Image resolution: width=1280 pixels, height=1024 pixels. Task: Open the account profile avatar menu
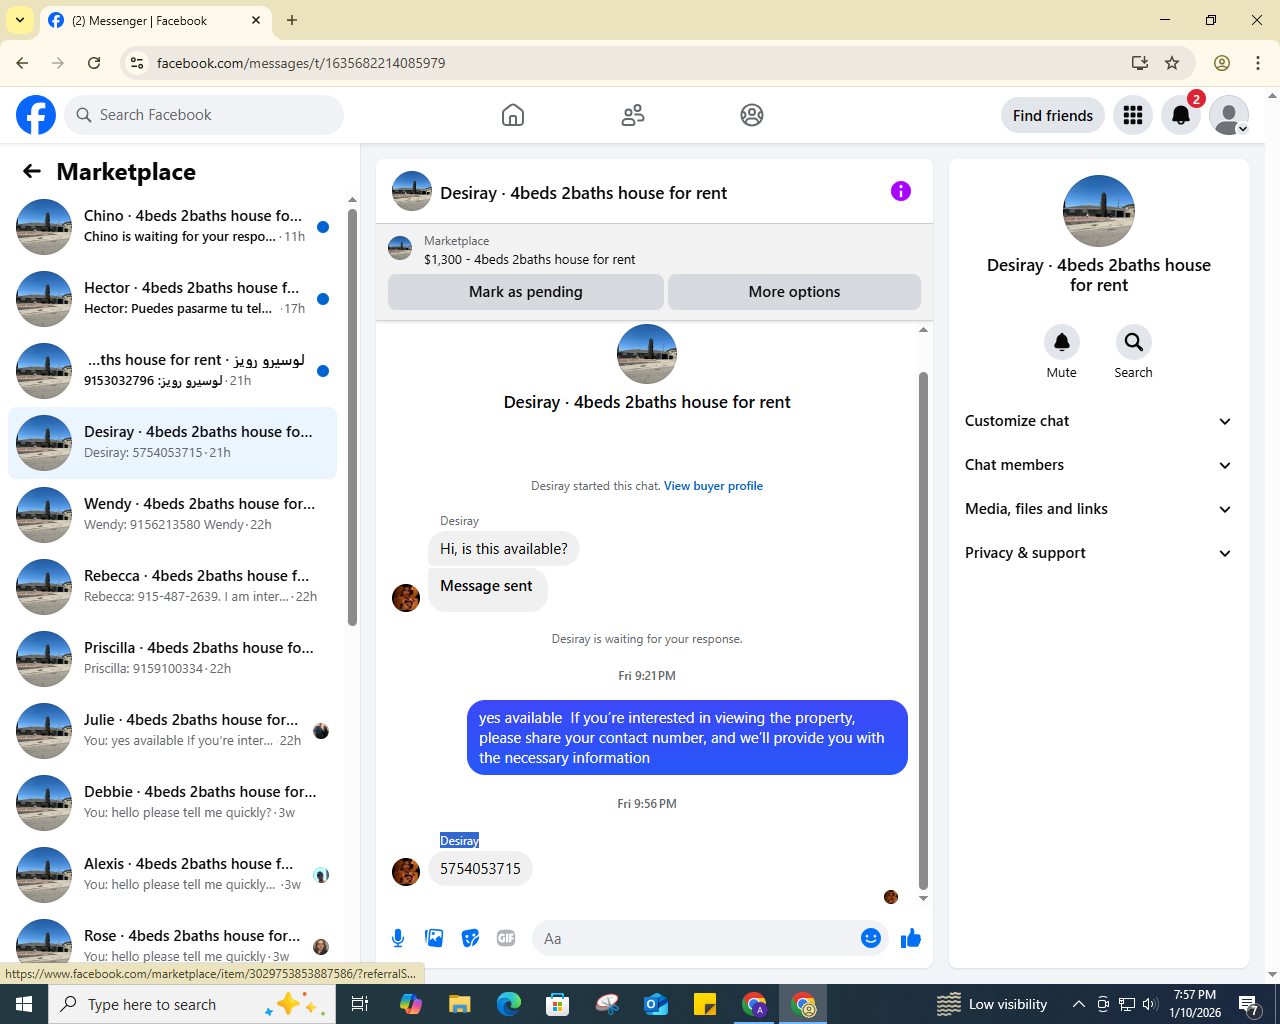pos(1229,115)
